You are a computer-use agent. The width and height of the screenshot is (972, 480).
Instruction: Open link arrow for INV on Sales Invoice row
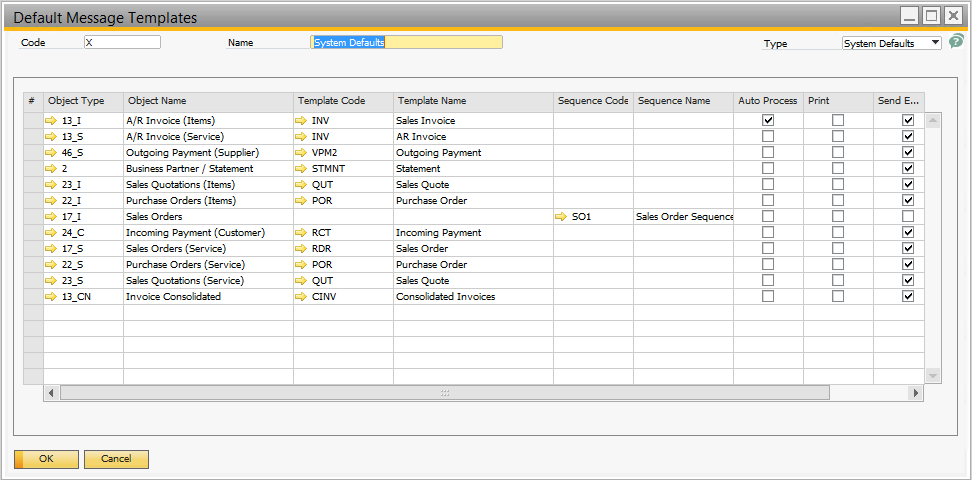point(301,120)
